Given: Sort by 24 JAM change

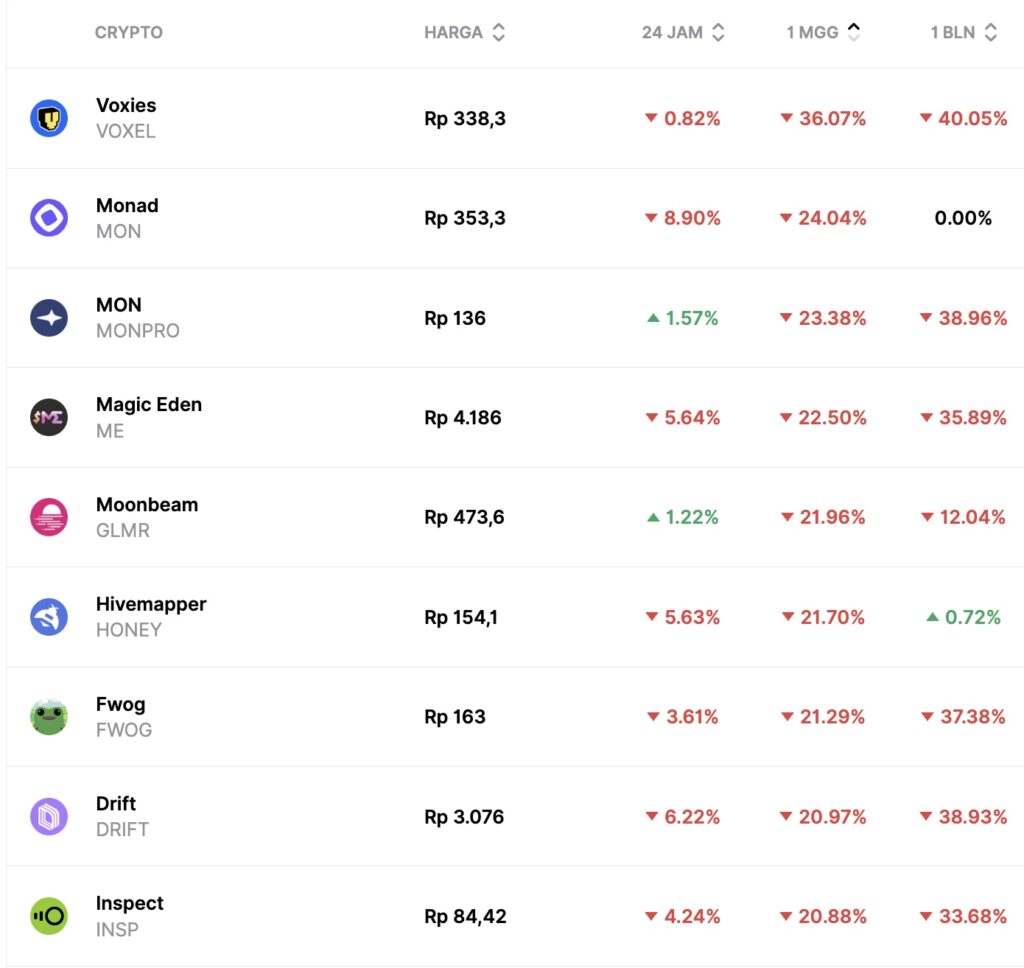Looking at the screenshot, I should coord(683,32).
